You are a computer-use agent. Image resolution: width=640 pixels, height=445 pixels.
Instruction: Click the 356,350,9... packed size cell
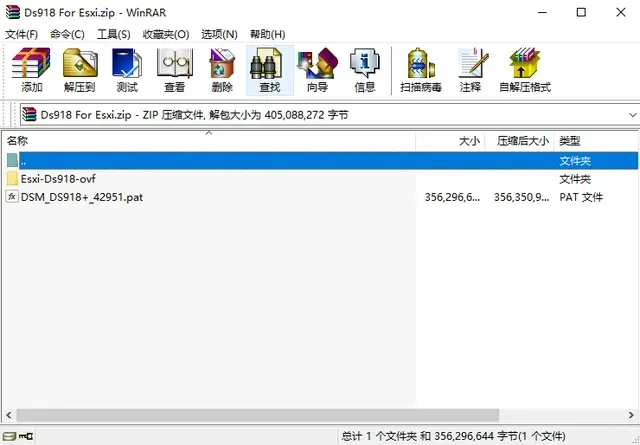click(x=521, y=197)
